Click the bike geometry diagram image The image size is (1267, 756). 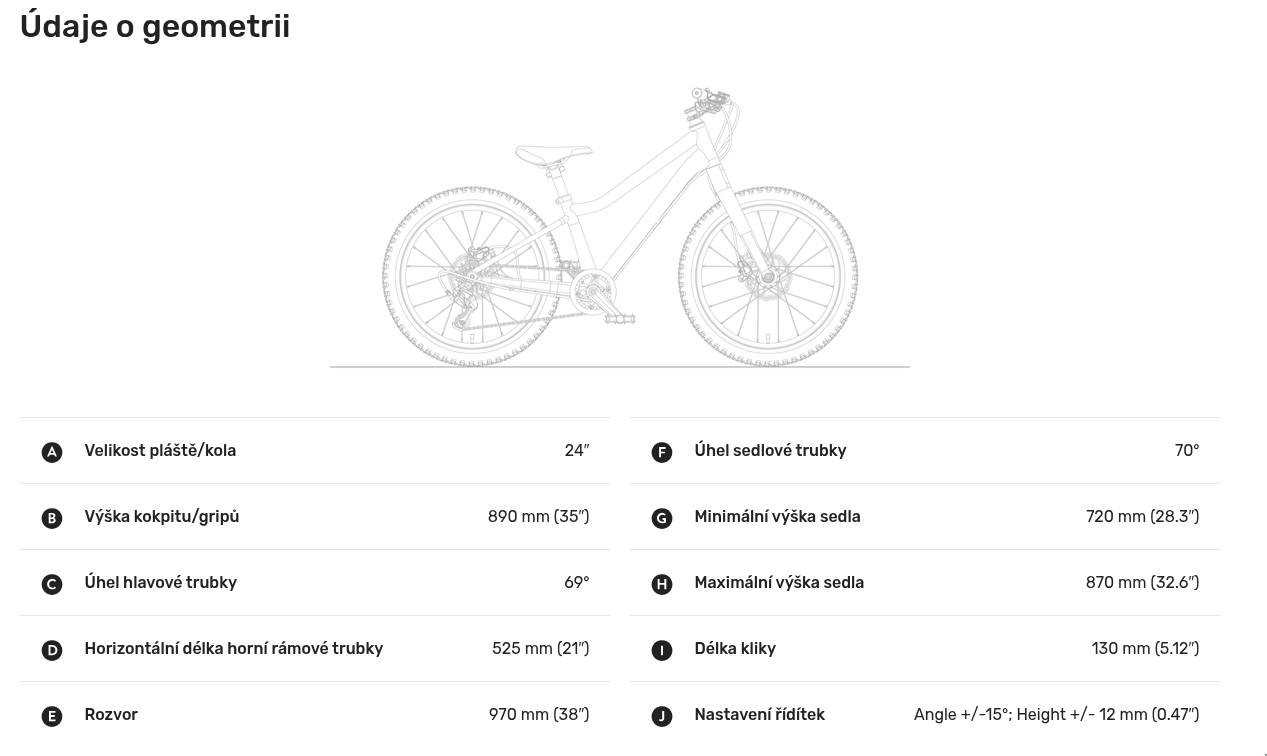point(620,230)
